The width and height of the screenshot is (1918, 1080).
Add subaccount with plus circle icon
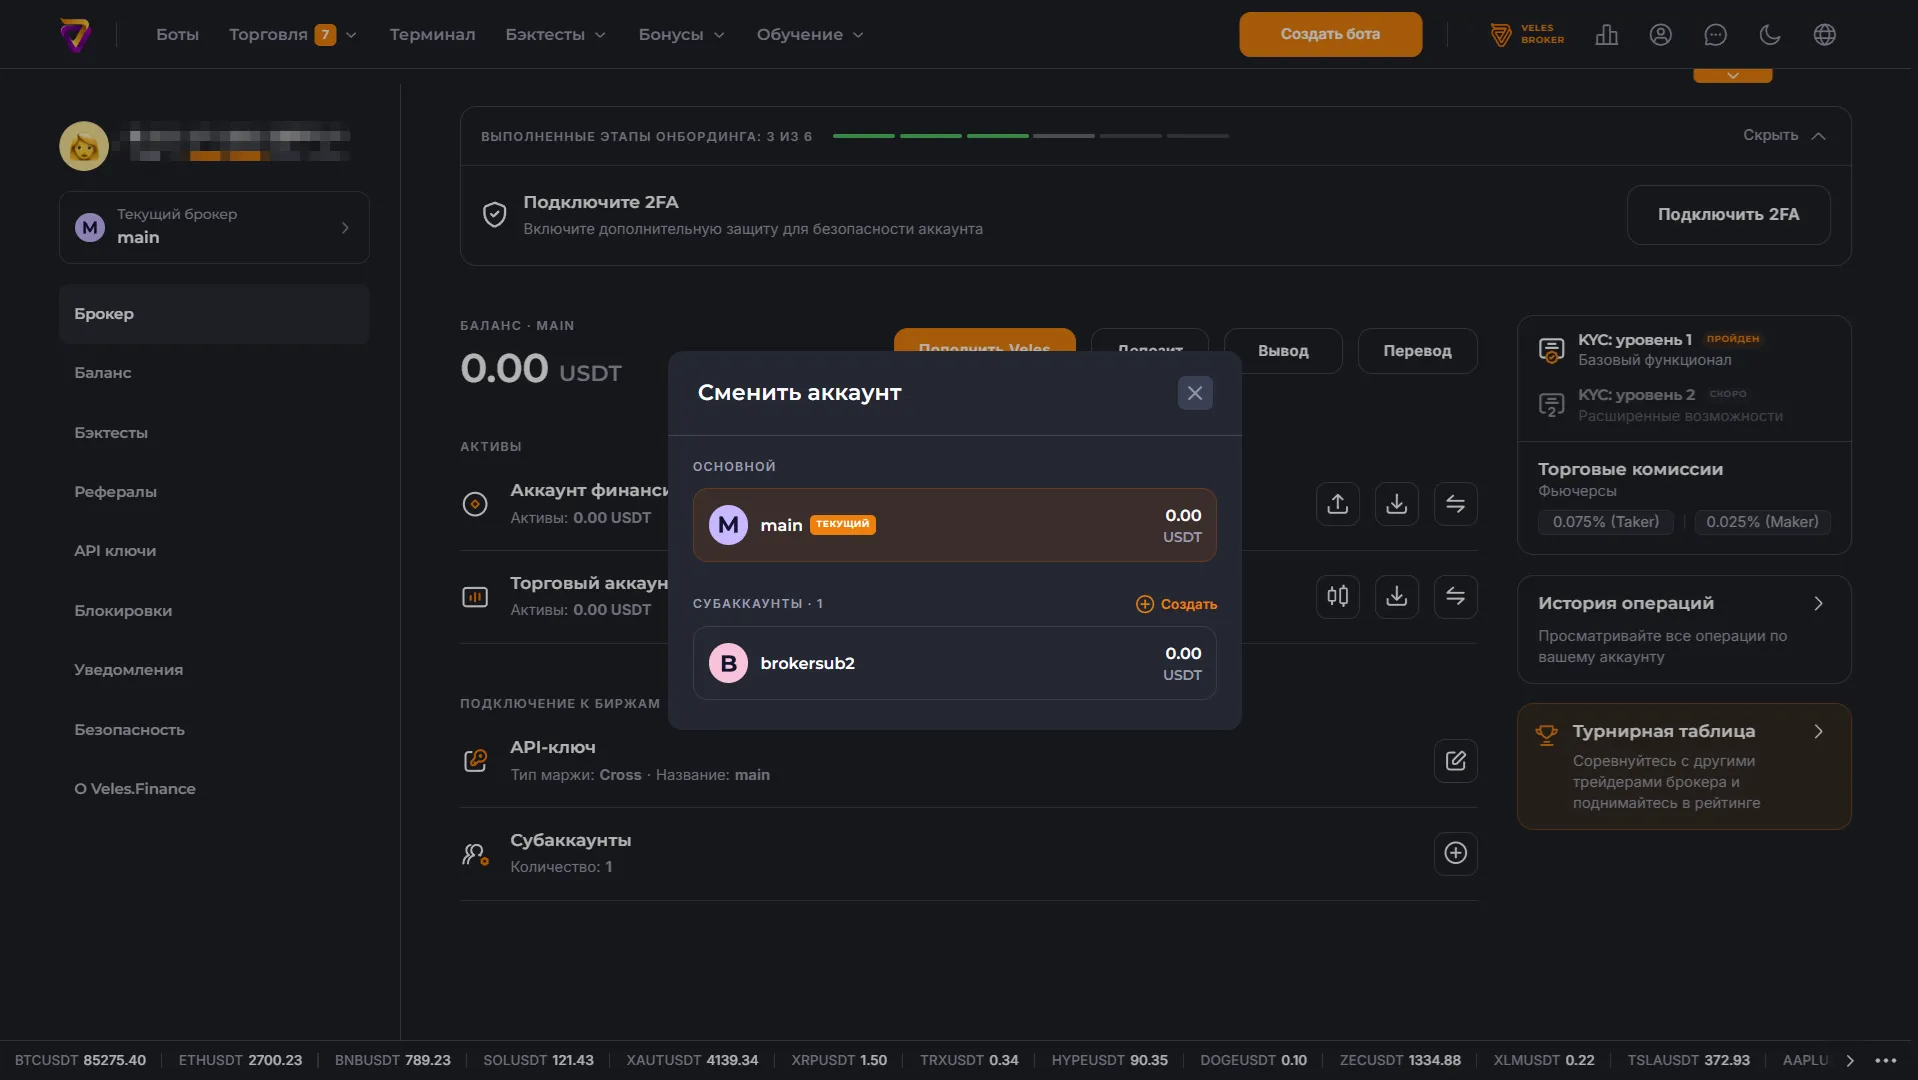pos(1455,853)
